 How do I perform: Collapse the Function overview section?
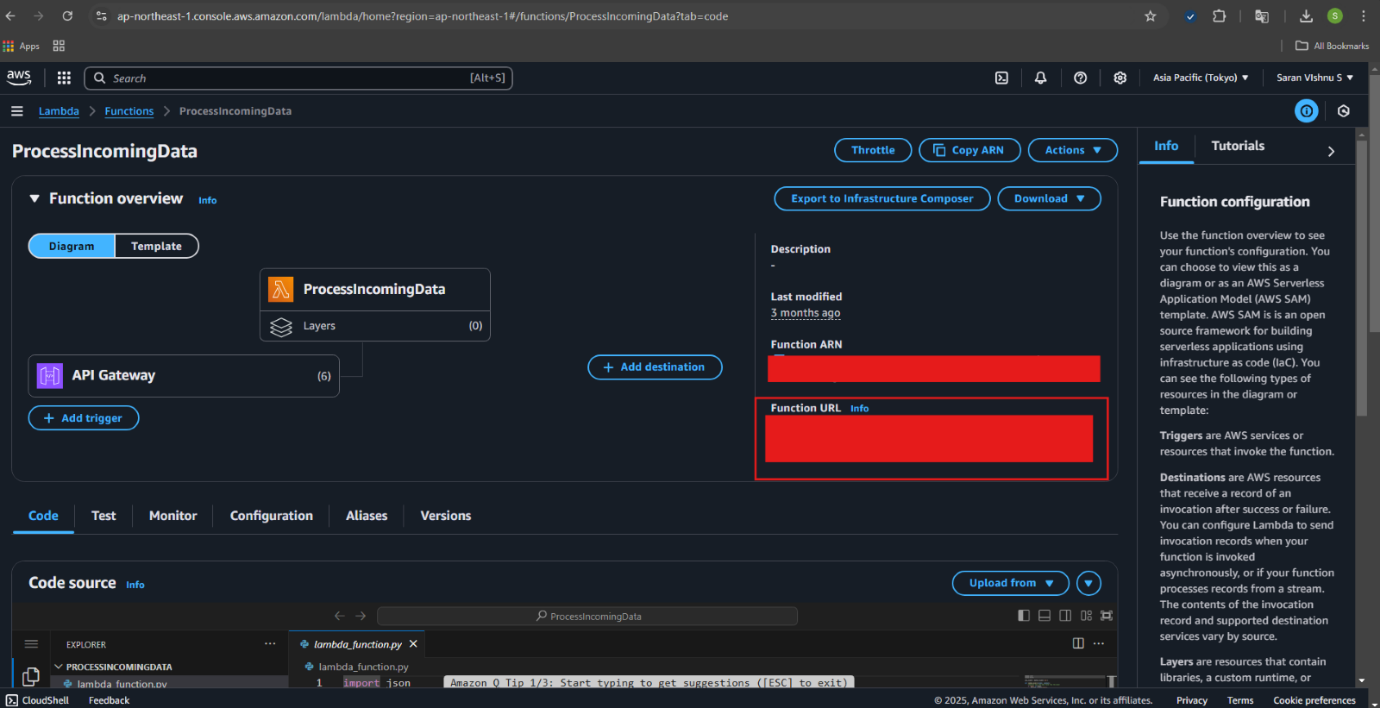pos(35,199)
